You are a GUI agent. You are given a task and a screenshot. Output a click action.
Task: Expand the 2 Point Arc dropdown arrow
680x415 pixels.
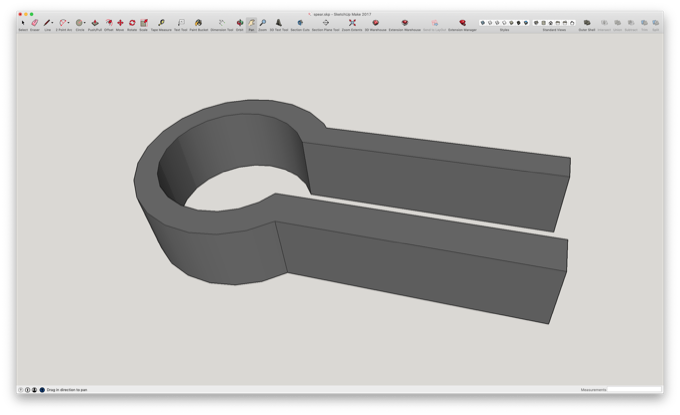69,23
